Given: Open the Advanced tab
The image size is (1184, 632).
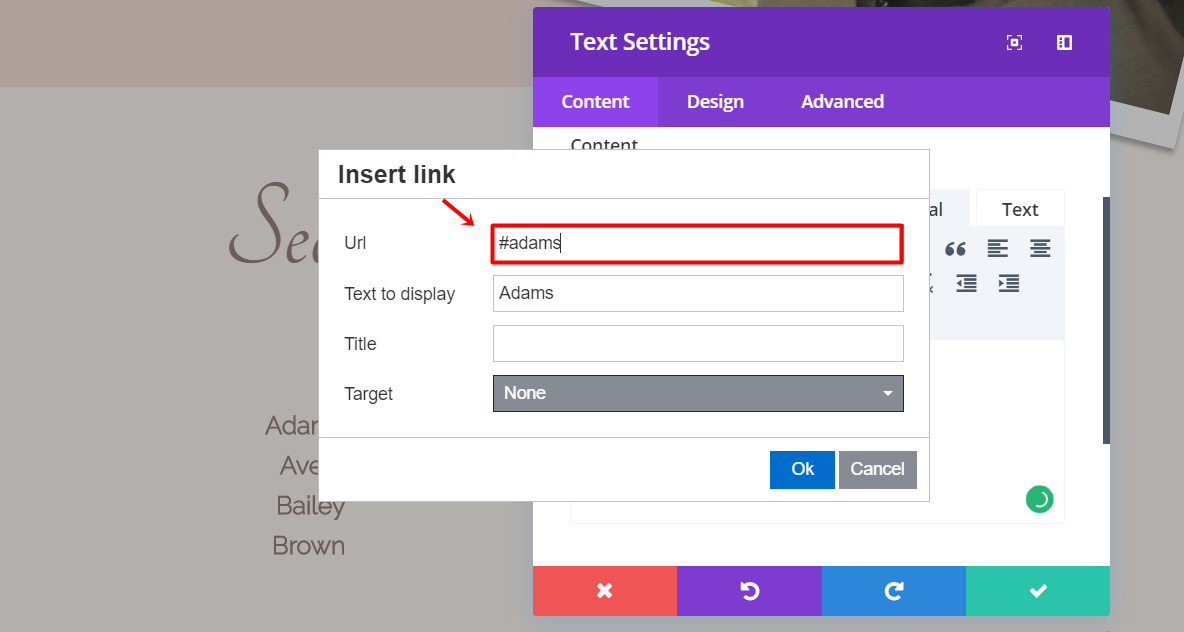Looking at the screenshot, I should (x=842, y=102).
